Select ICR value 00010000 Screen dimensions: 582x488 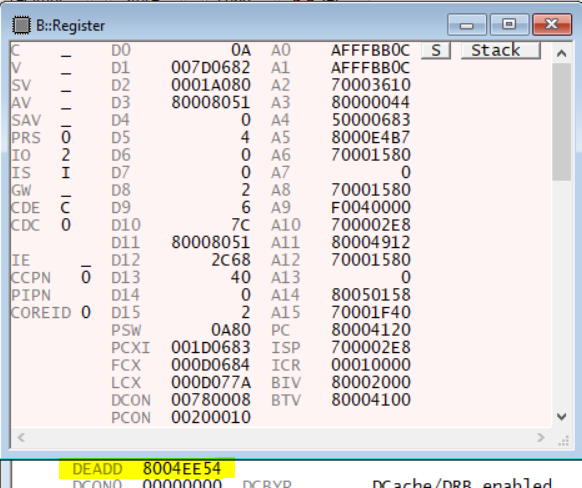point(371,365)
